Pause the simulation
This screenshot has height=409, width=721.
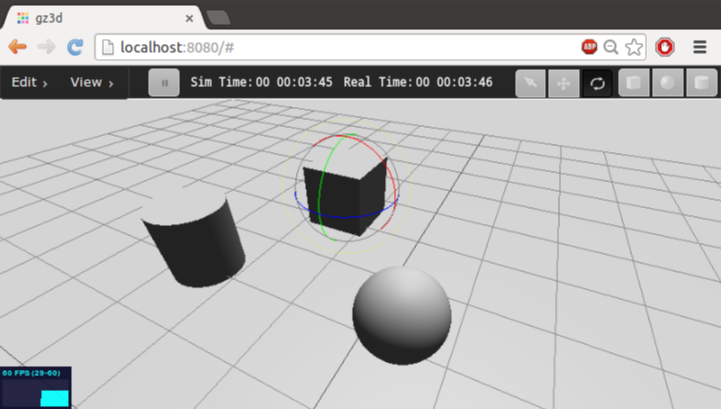pyautogui.click(x=164, y=83)
